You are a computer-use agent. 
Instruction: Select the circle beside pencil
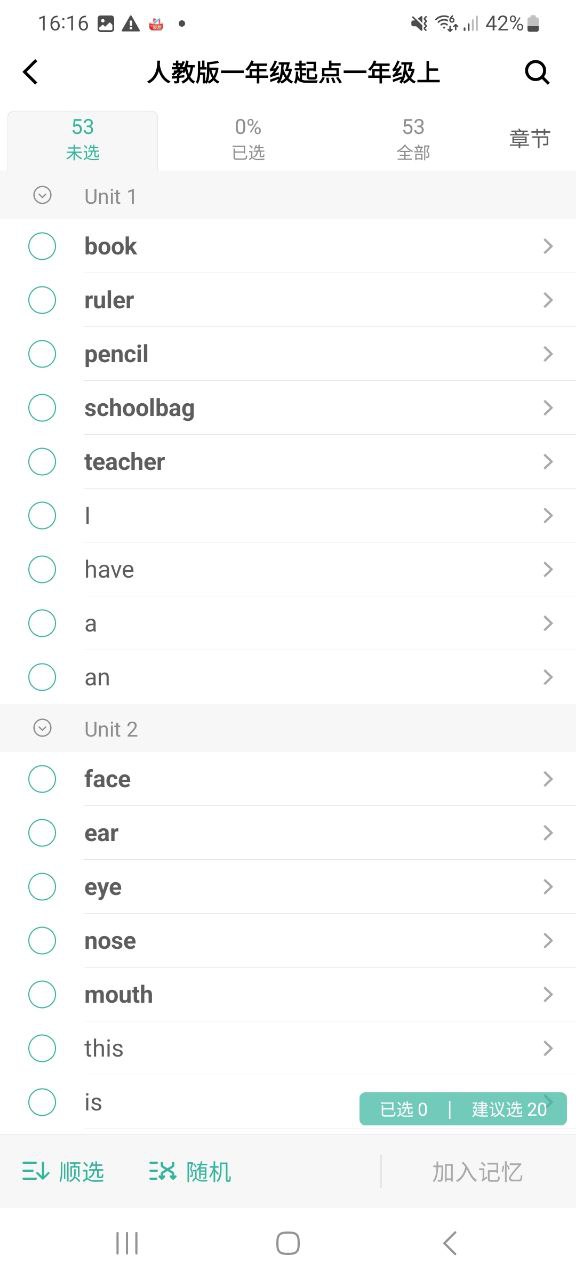42,354
